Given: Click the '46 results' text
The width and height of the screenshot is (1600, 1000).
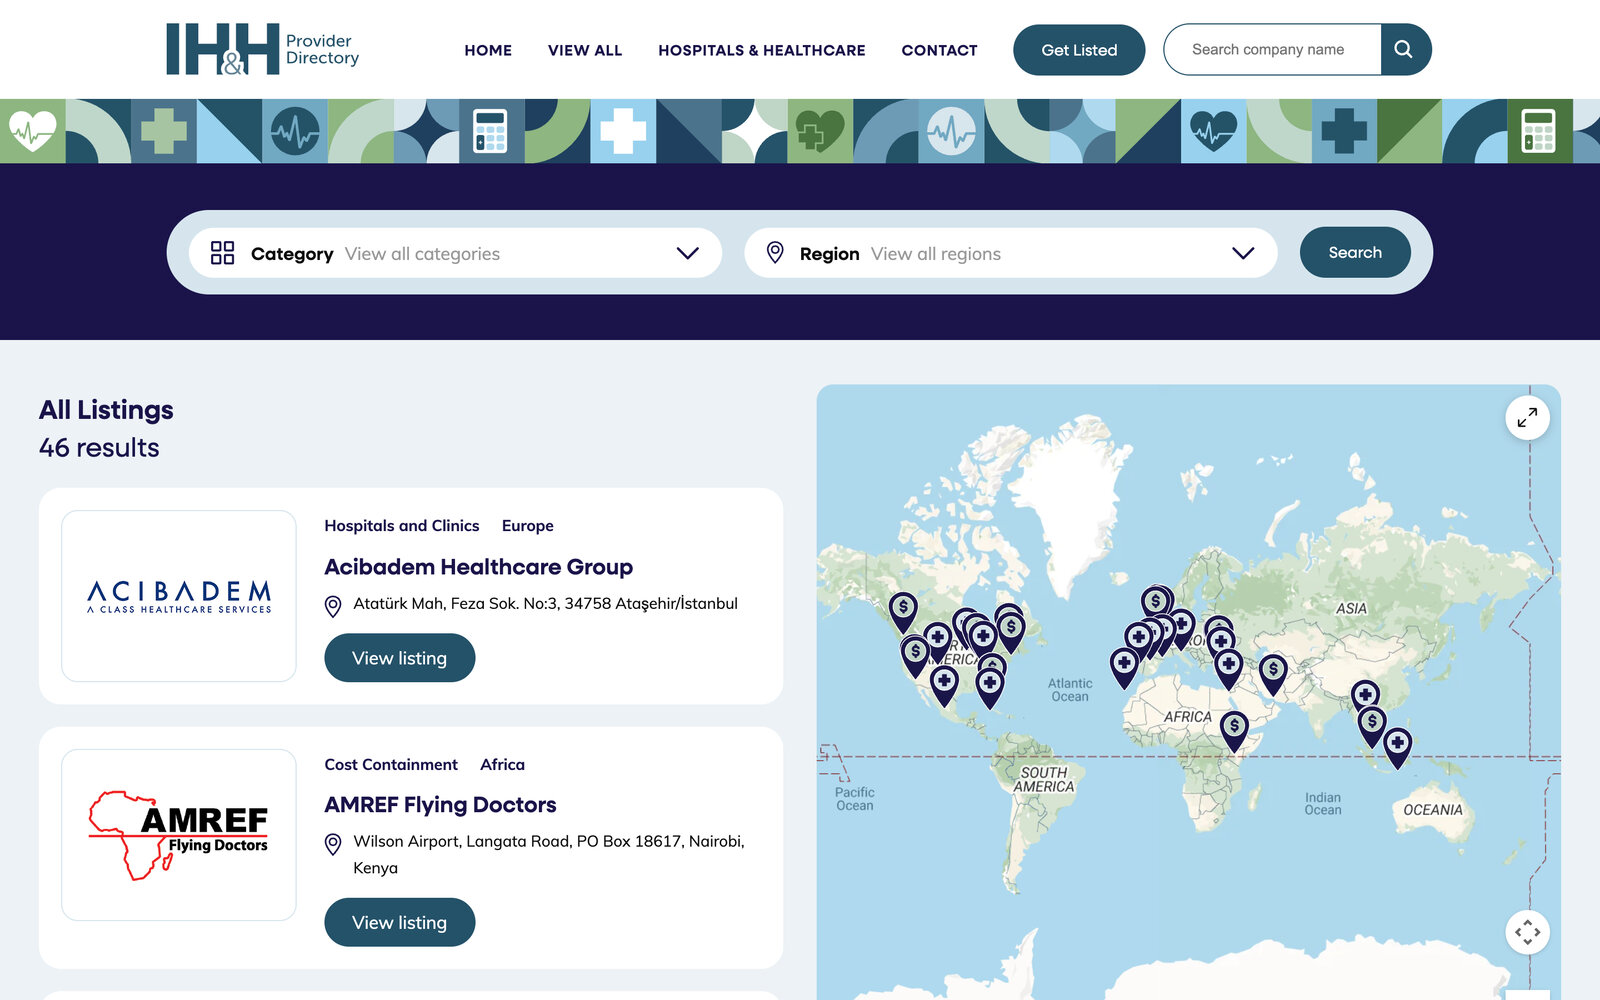Looking at the screenshot, I should click(99, 448).
